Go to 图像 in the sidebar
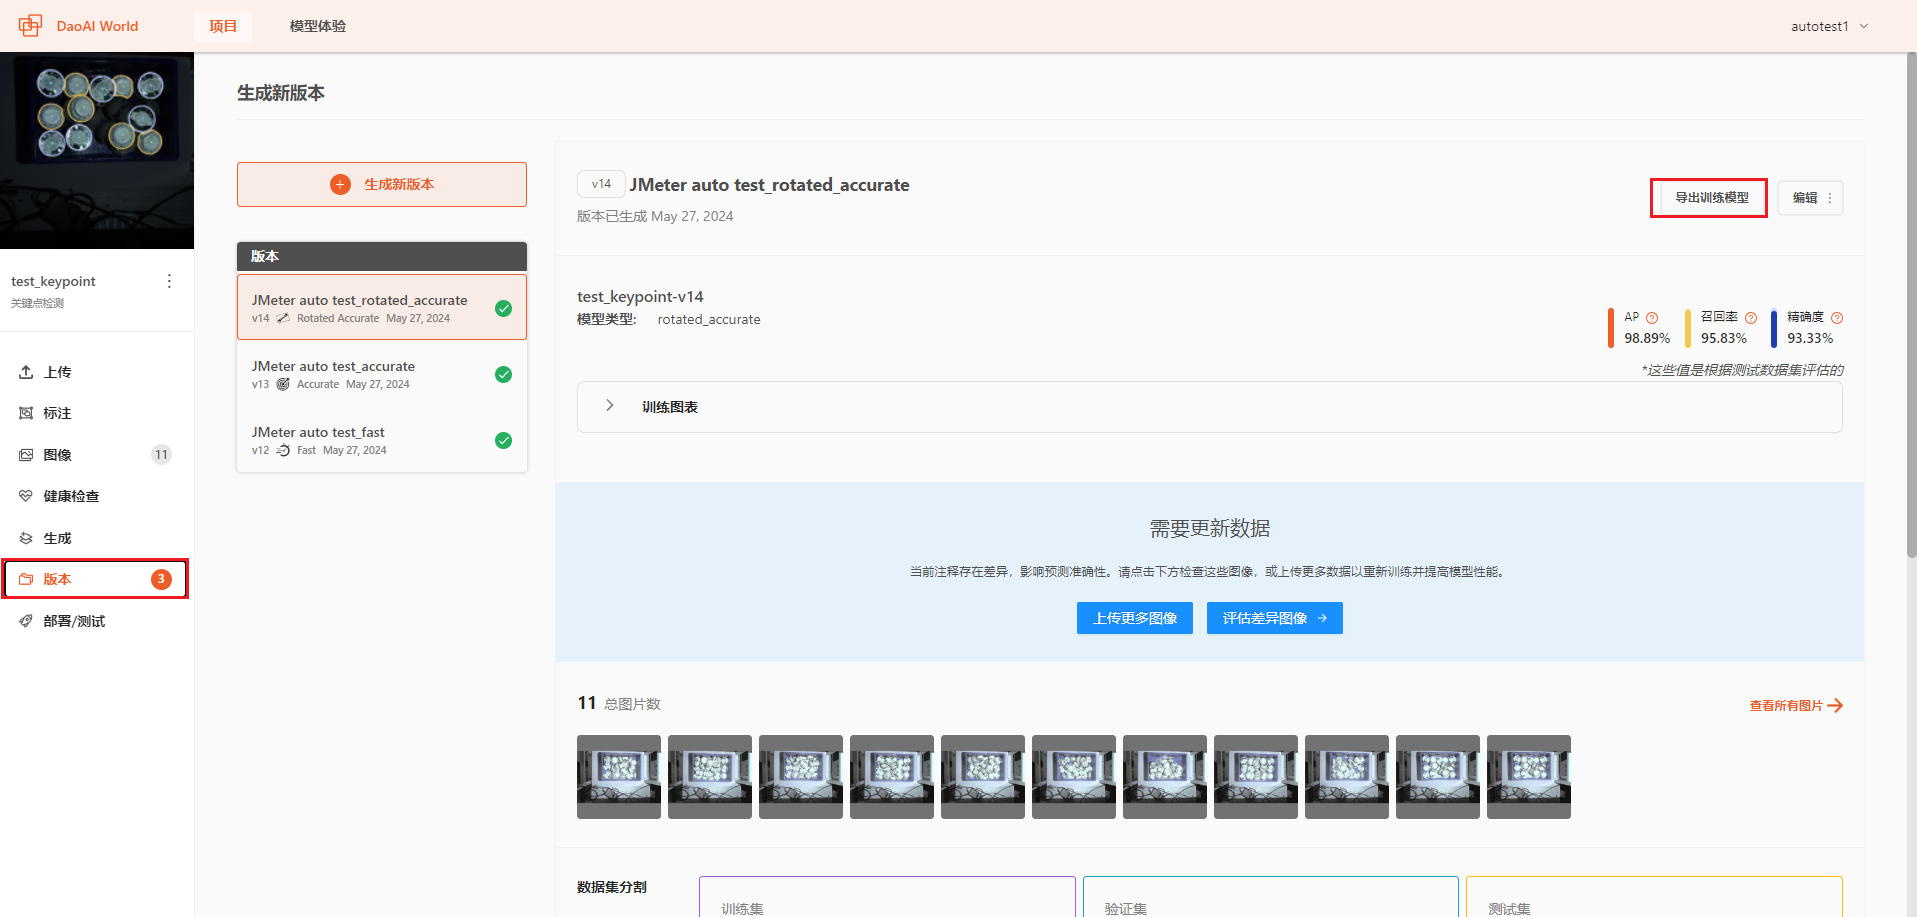The width and height of the screenshot is (1917, 917). coord(97,455)
